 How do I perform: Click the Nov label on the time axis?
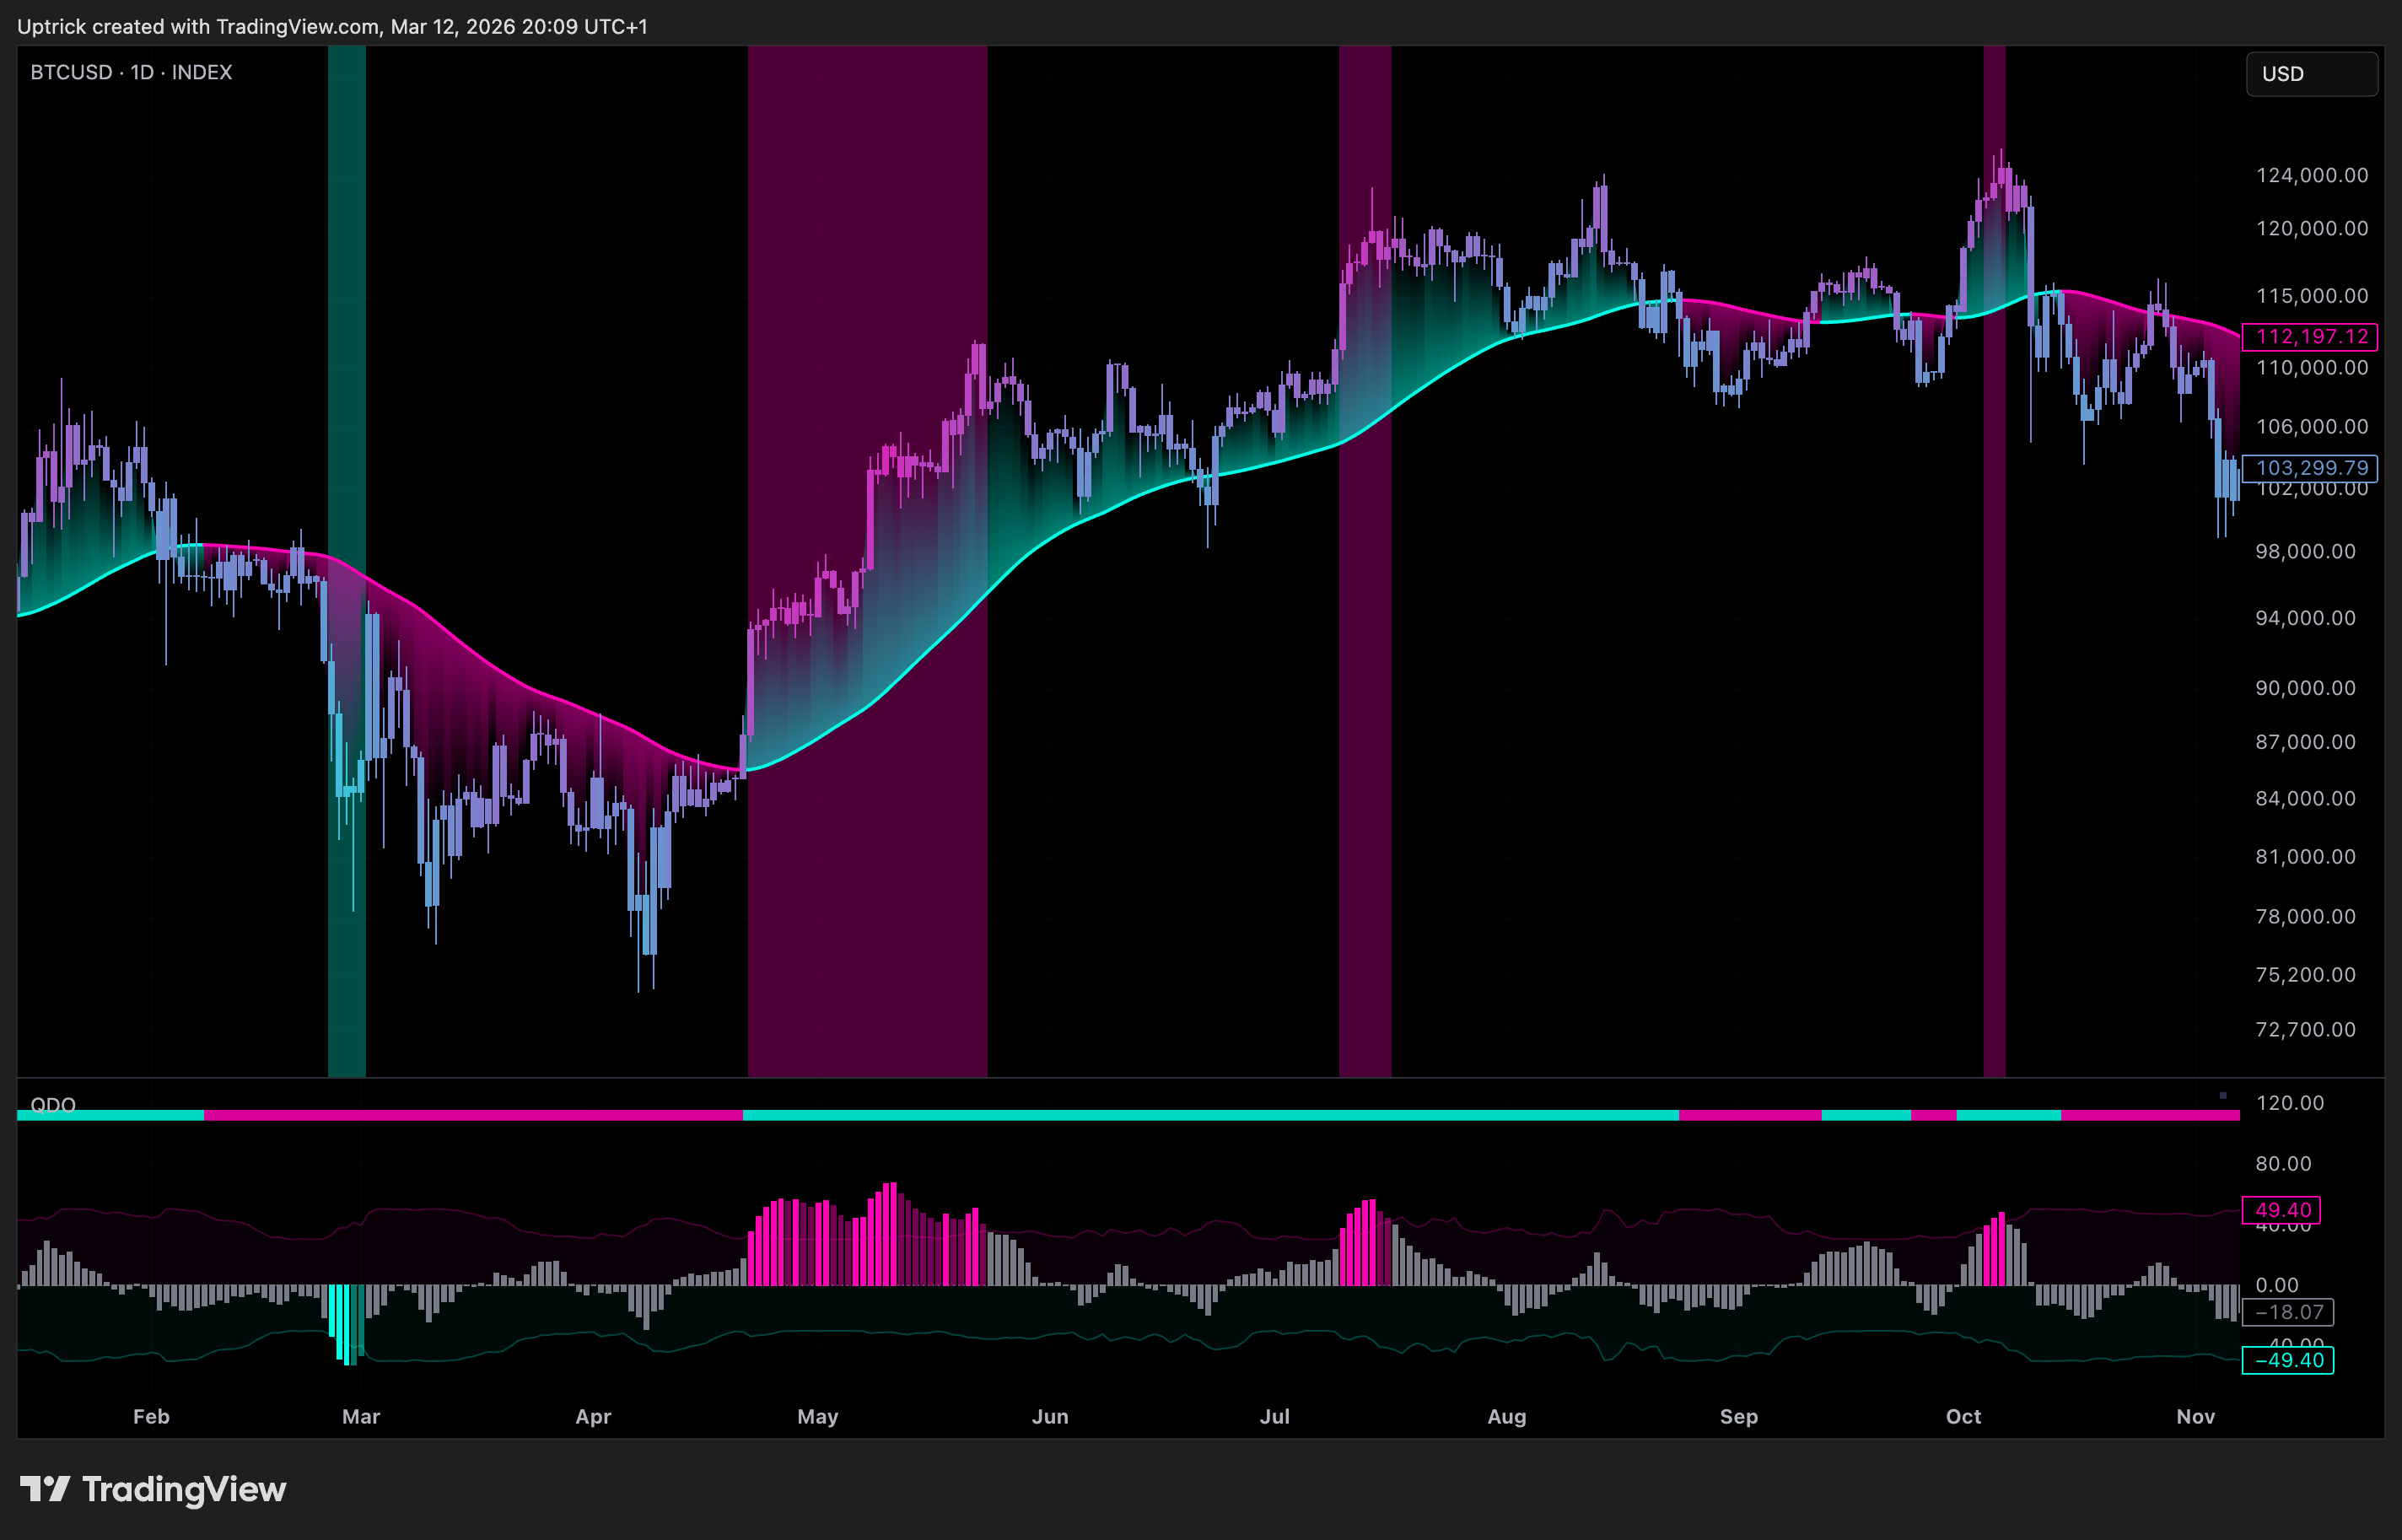(2196, 1416)
